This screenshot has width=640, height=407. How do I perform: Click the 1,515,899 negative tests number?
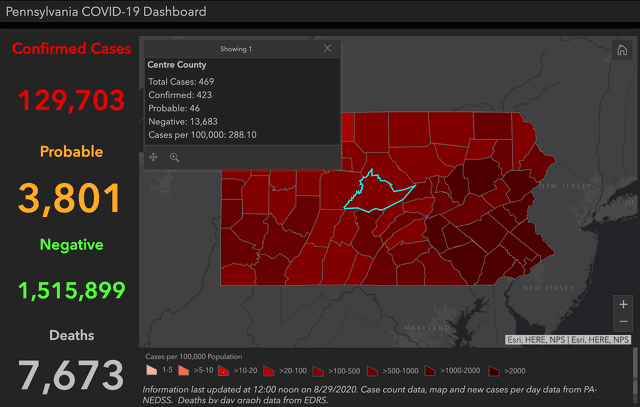(71, 290)
